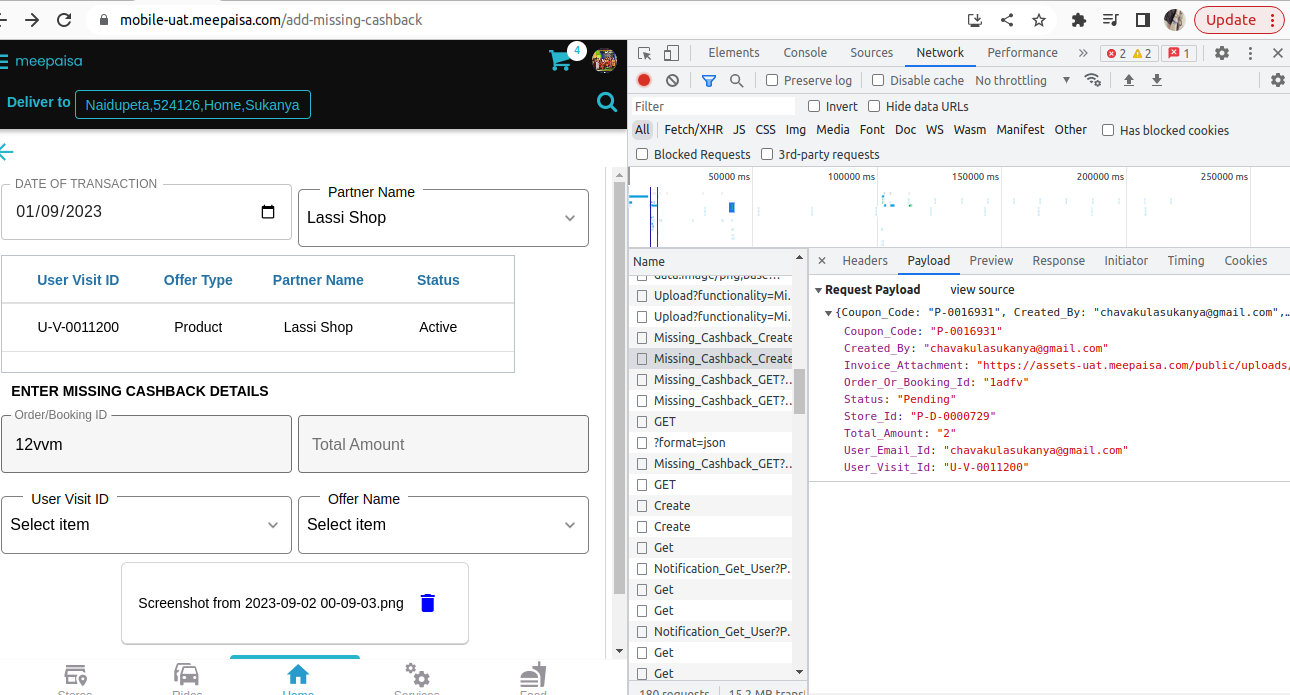
Task: Open the Home bottom navigation icon
Action: (x=298, y=674)
